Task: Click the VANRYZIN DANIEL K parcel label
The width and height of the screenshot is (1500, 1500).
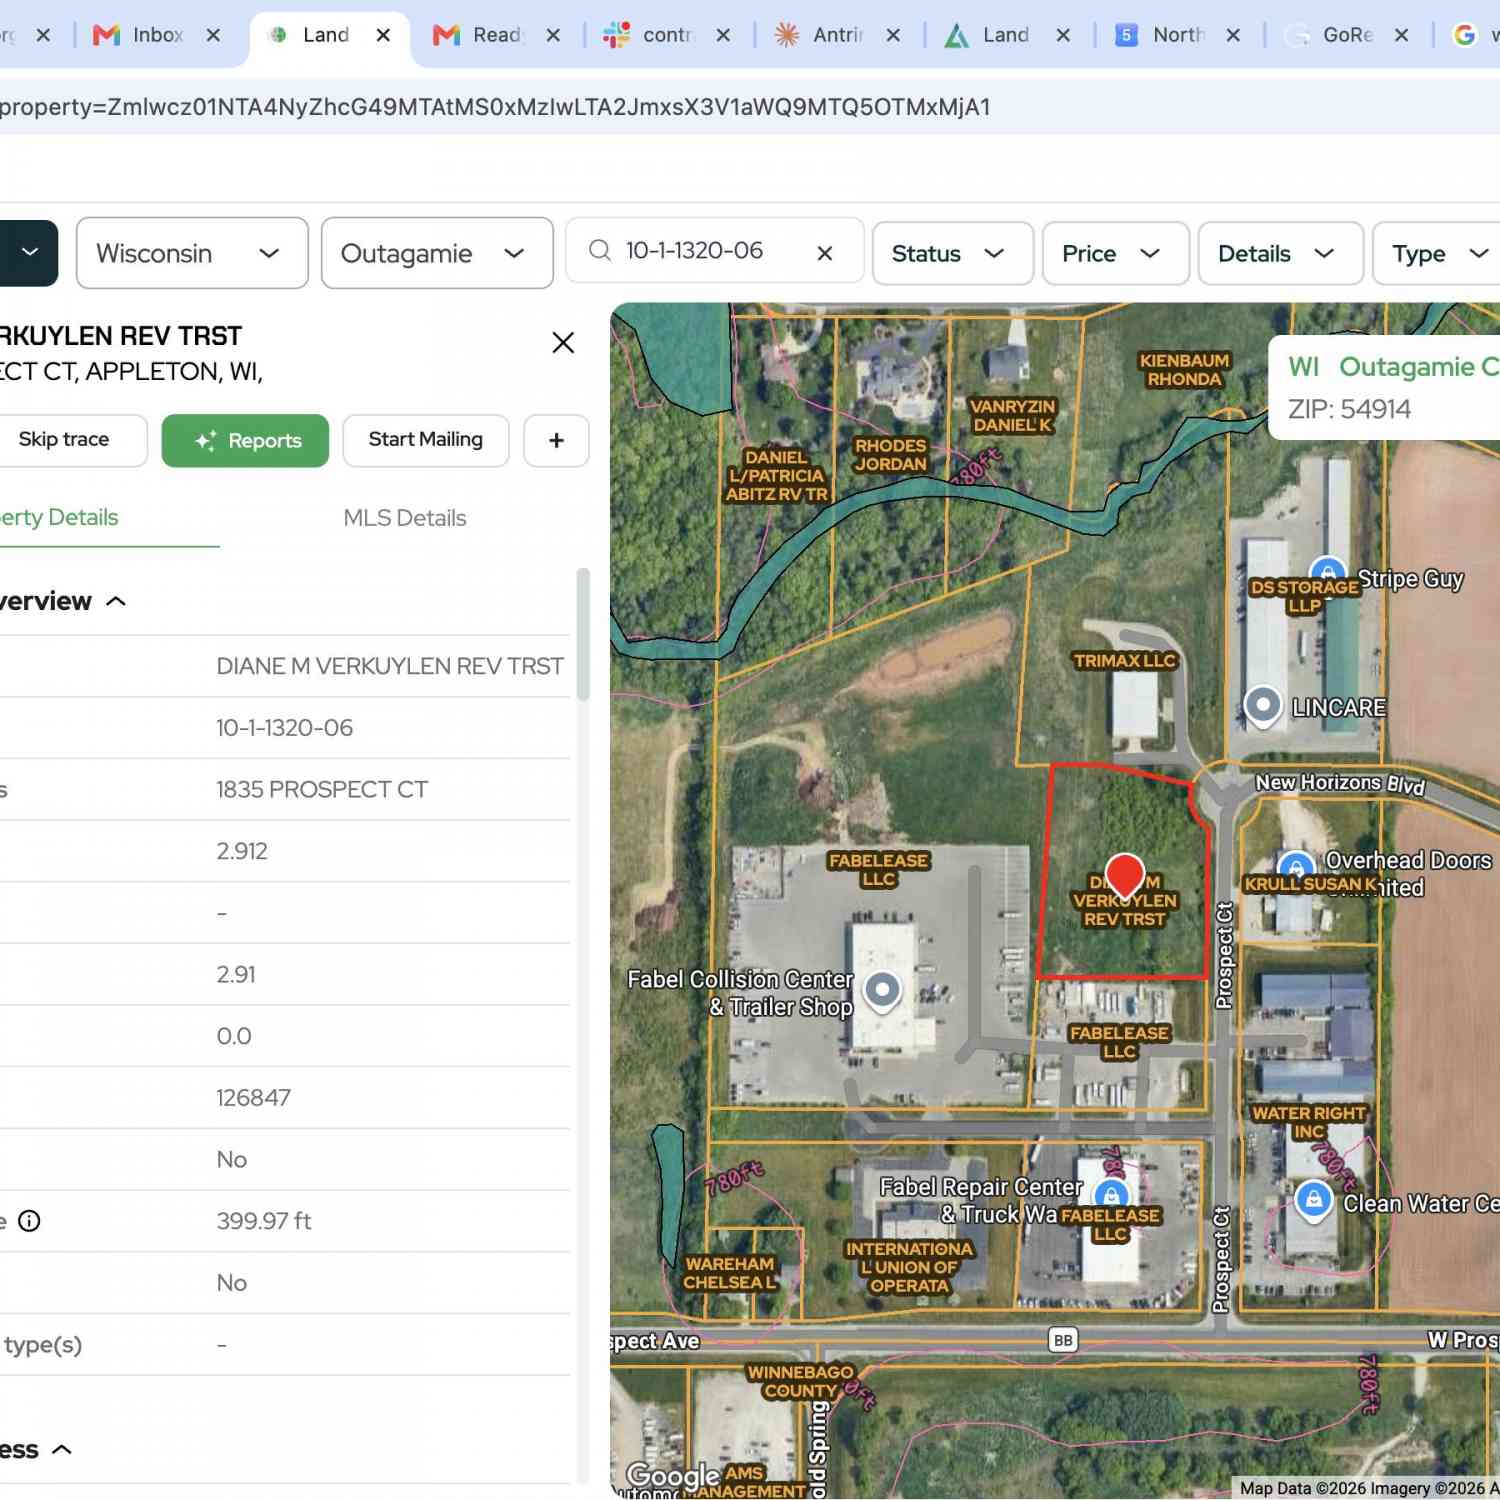Action: coord(1012,416)
